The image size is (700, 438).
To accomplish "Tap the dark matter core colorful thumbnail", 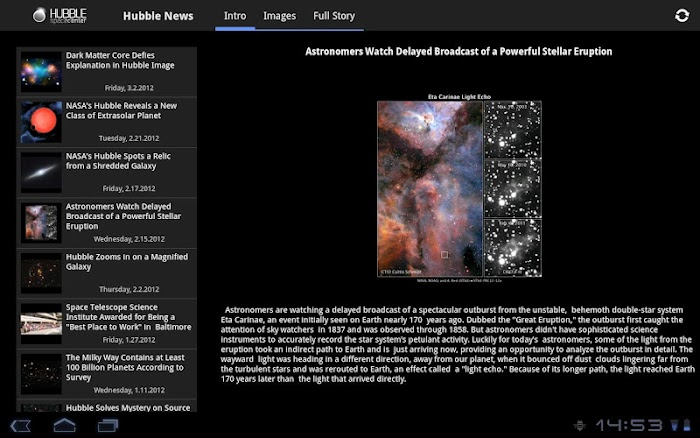I will pos(41,72).
